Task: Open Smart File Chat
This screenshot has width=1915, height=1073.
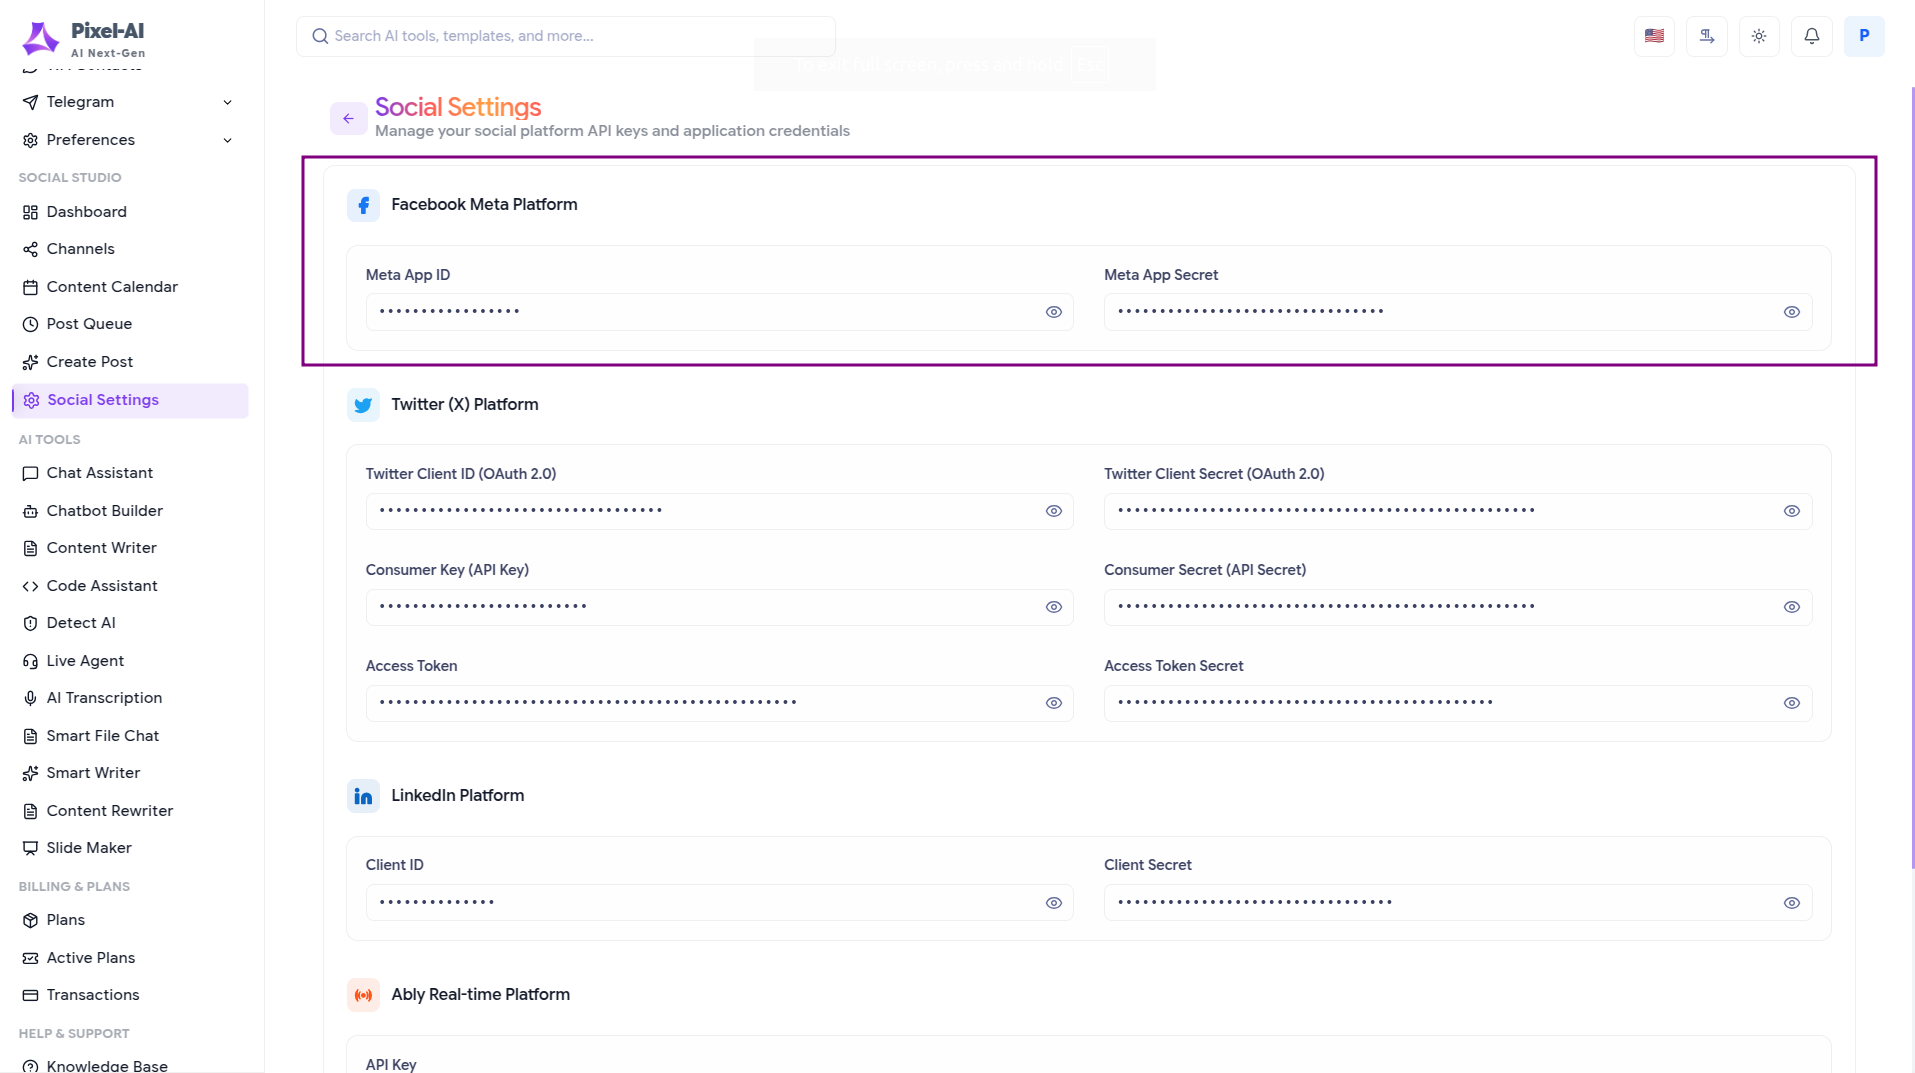Action: (130, 736)
